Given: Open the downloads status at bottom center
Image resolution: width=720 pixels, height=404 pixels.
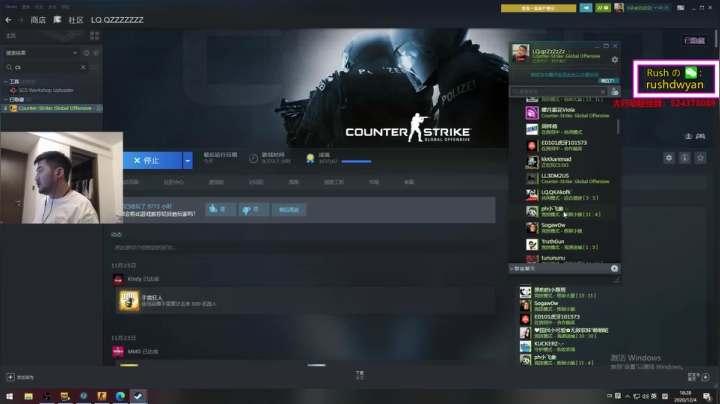Looking at the screenshot, I should (x=360, y=375).
